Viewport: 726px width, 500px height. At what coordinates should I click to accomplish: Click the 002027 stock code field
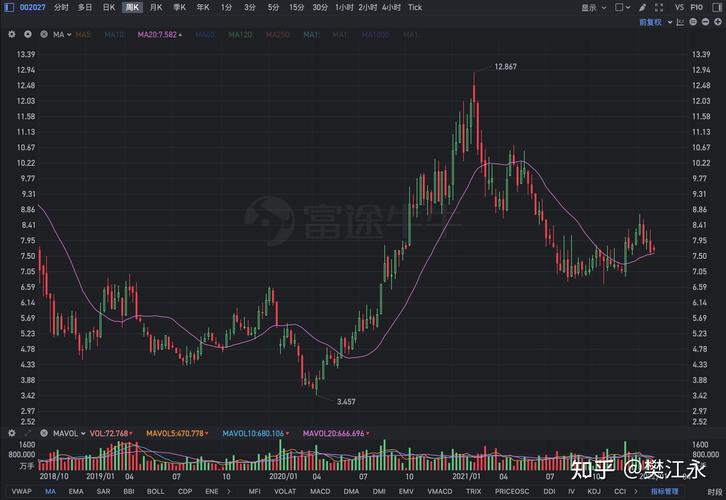(x=19, y=7)
